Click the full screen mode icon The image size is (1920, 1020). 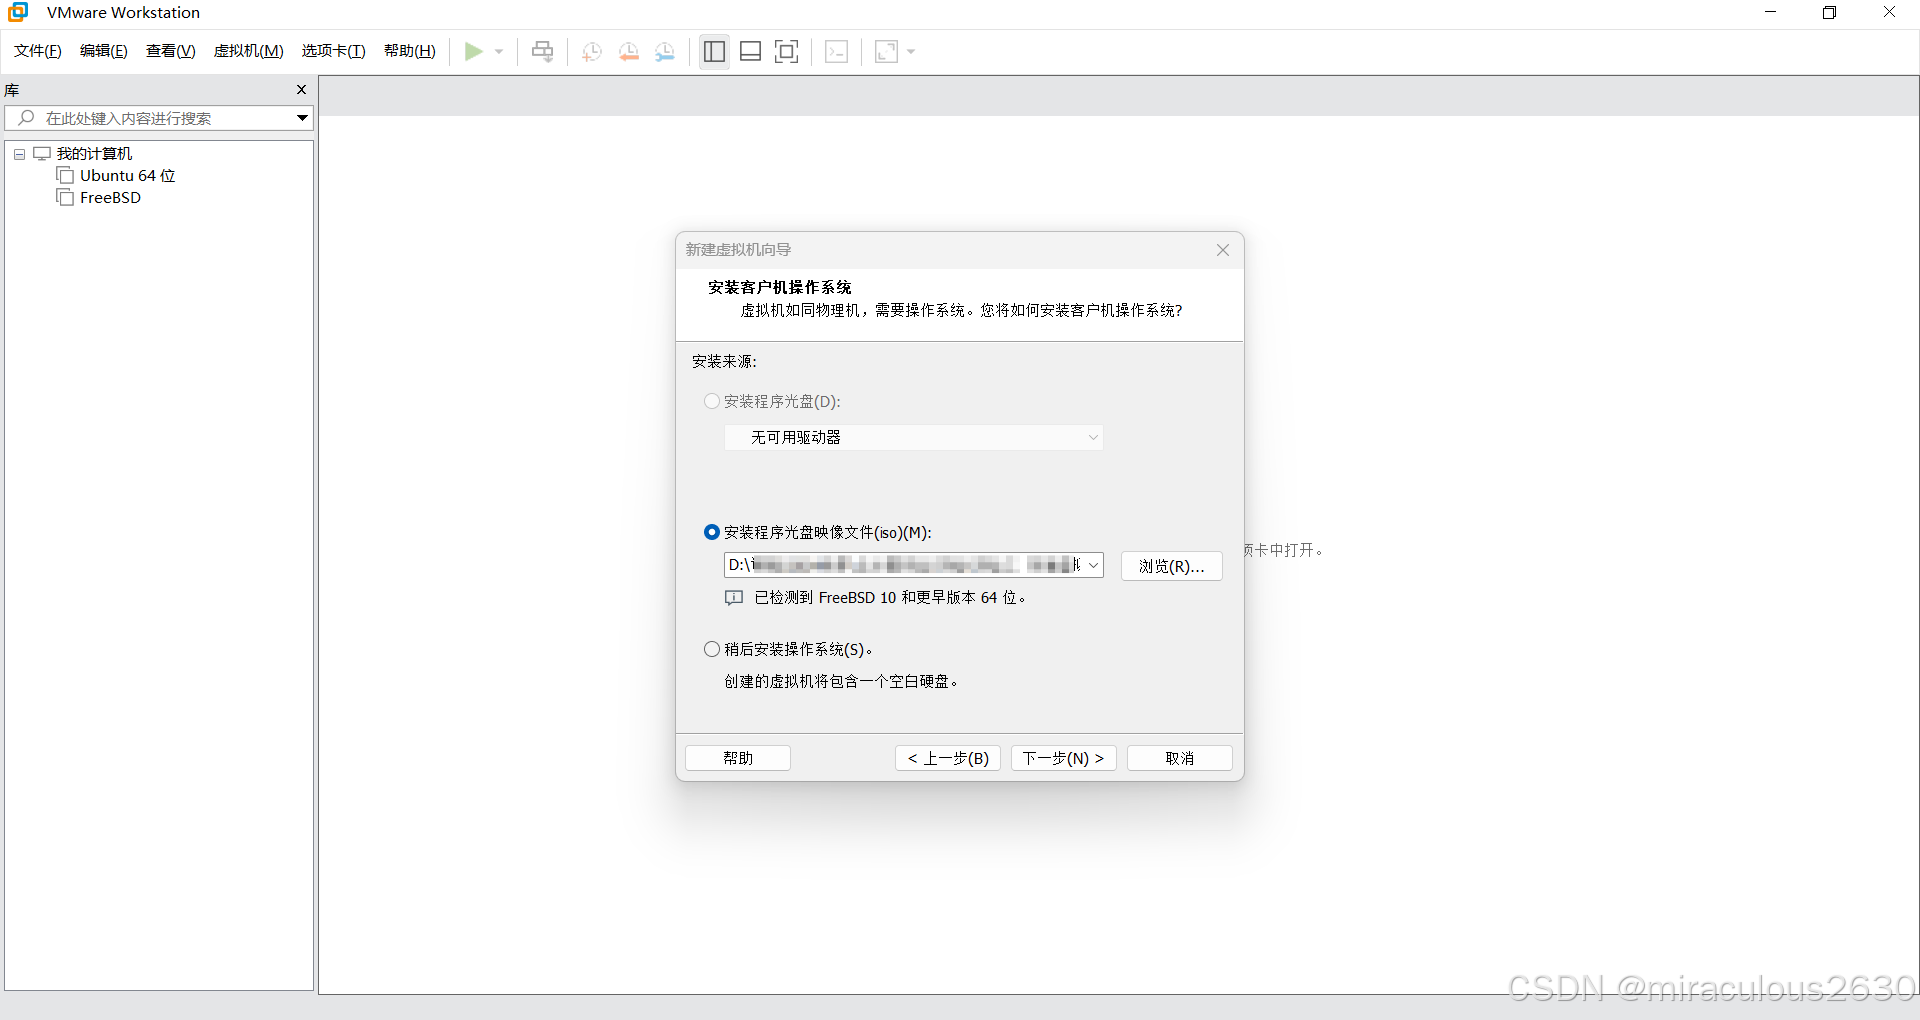point(787,51)
